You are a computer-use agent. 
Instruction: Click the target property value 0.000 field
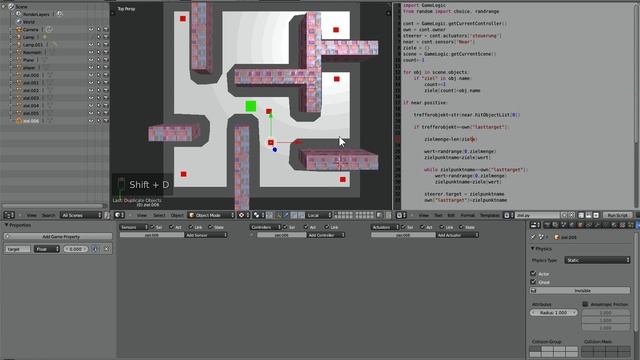(x=76, y=249)
